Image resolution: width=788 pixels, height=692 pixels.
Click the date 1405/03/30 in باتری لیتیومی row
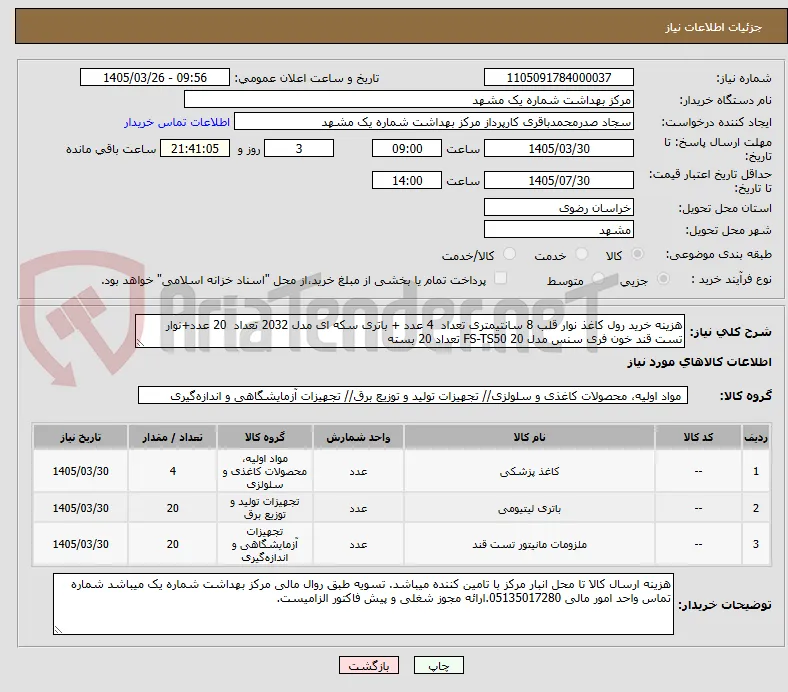tap(80, 508)
